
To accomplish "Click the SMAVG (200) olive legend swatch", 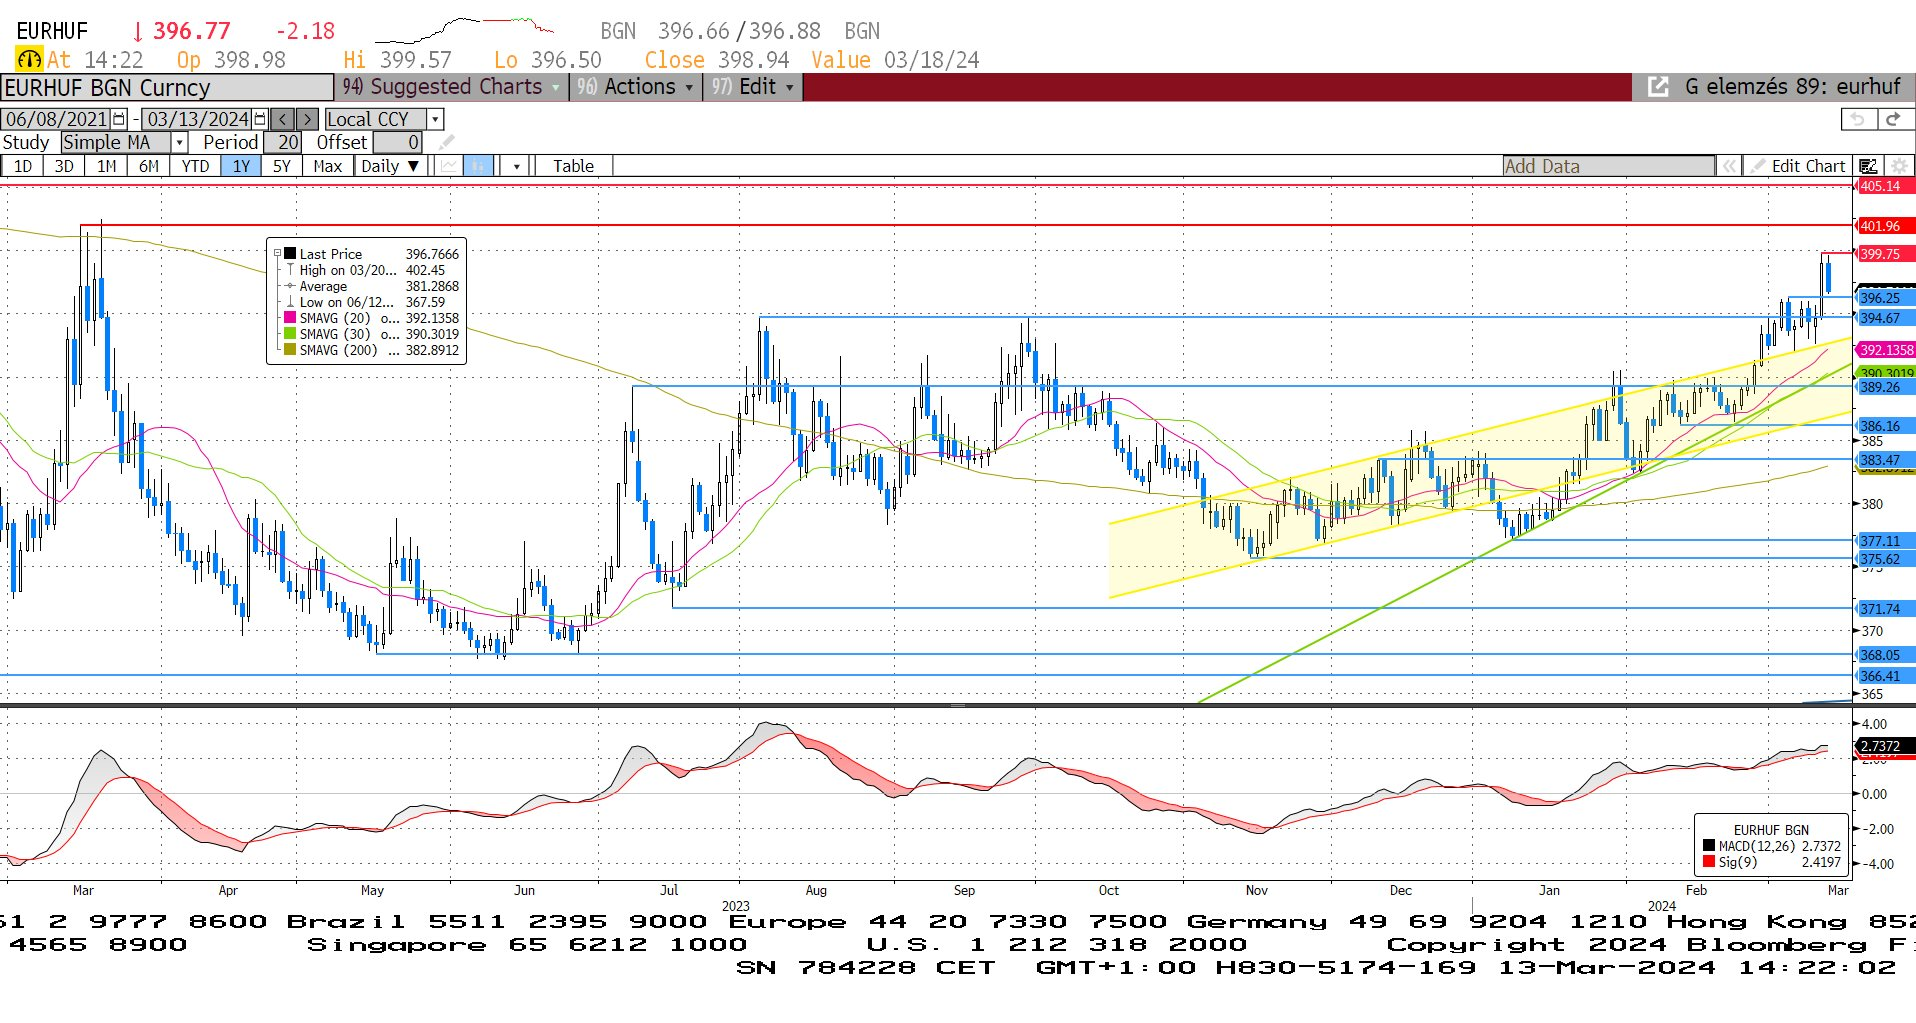I will (290, 350).
